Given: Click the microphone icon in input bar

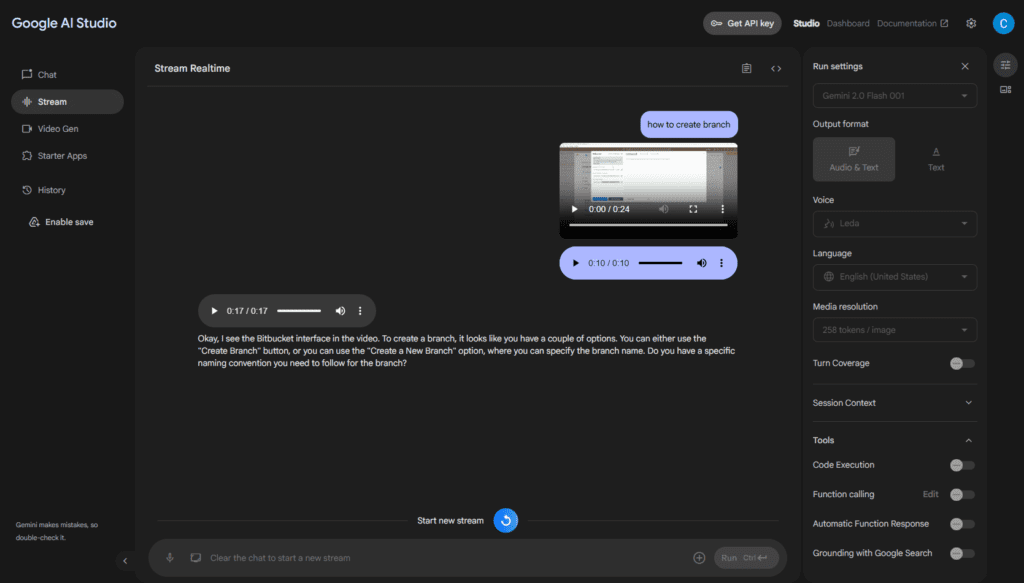Looking at the screenshot, I should click(x=170, y=558).
